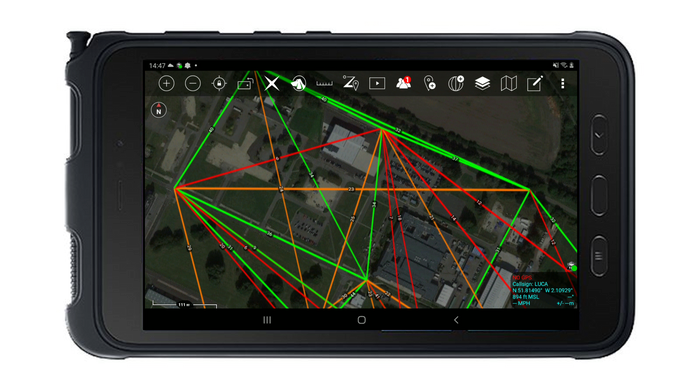The height and width of the screenshot is (375, 700).
Task: Open the overlay layers stack icon
Action: pyautogui.click(x=482, y=83)
